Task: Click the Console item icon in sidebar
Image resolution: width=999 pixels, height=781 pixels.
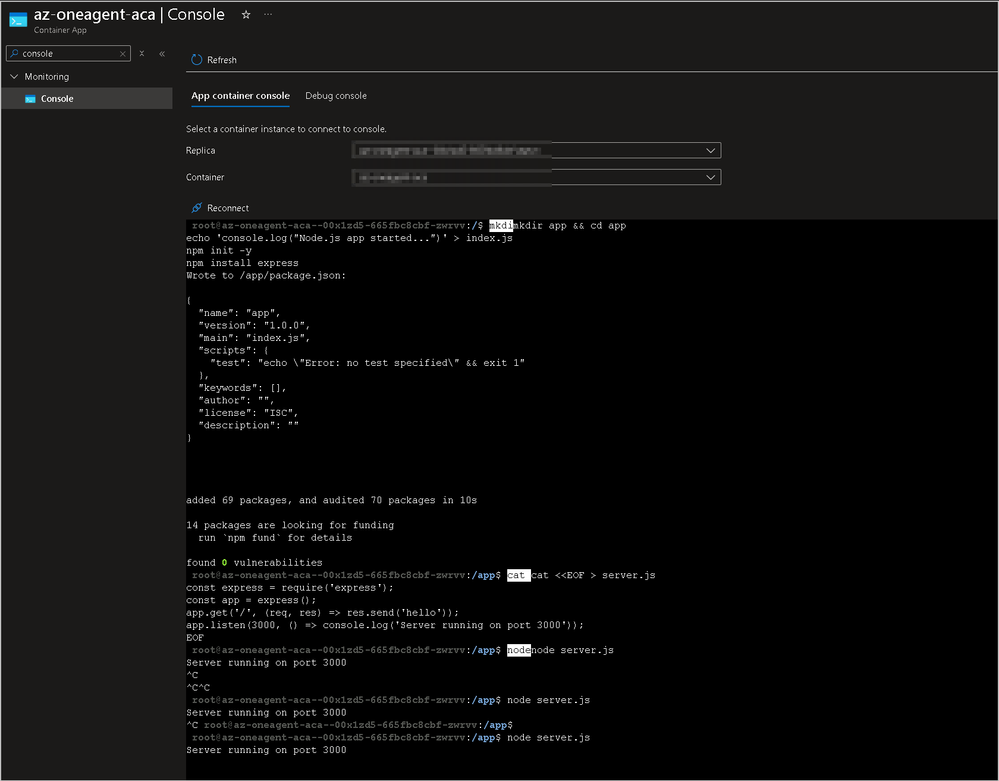Action: (x=30, y=99)
